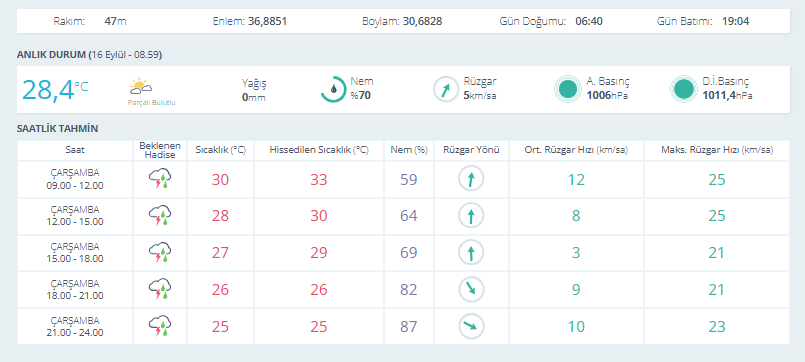Image resolution: width=805 pixels, height=362 pixels.
Task: Click the SAATLİK TAHMİN heading
Action: pos(58,128)
